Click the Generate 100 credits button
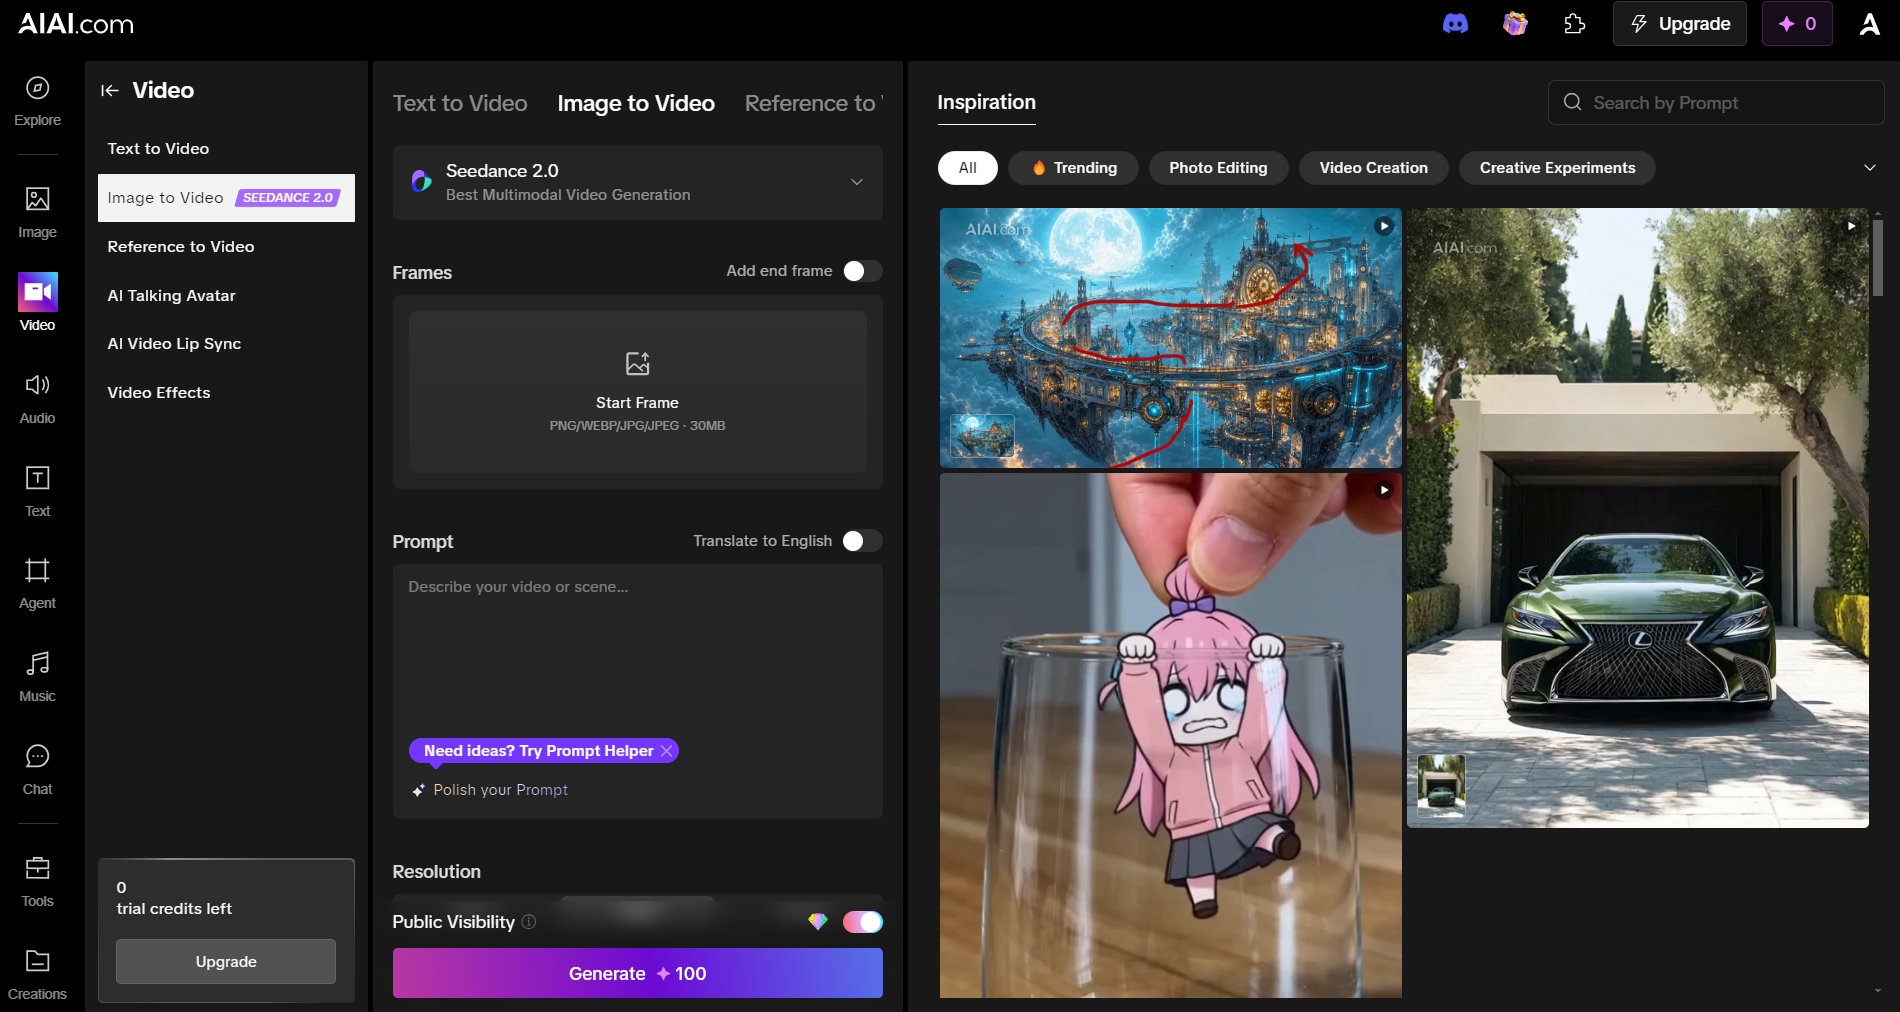Viewport: 1900px width, 1012px height. 637,973
